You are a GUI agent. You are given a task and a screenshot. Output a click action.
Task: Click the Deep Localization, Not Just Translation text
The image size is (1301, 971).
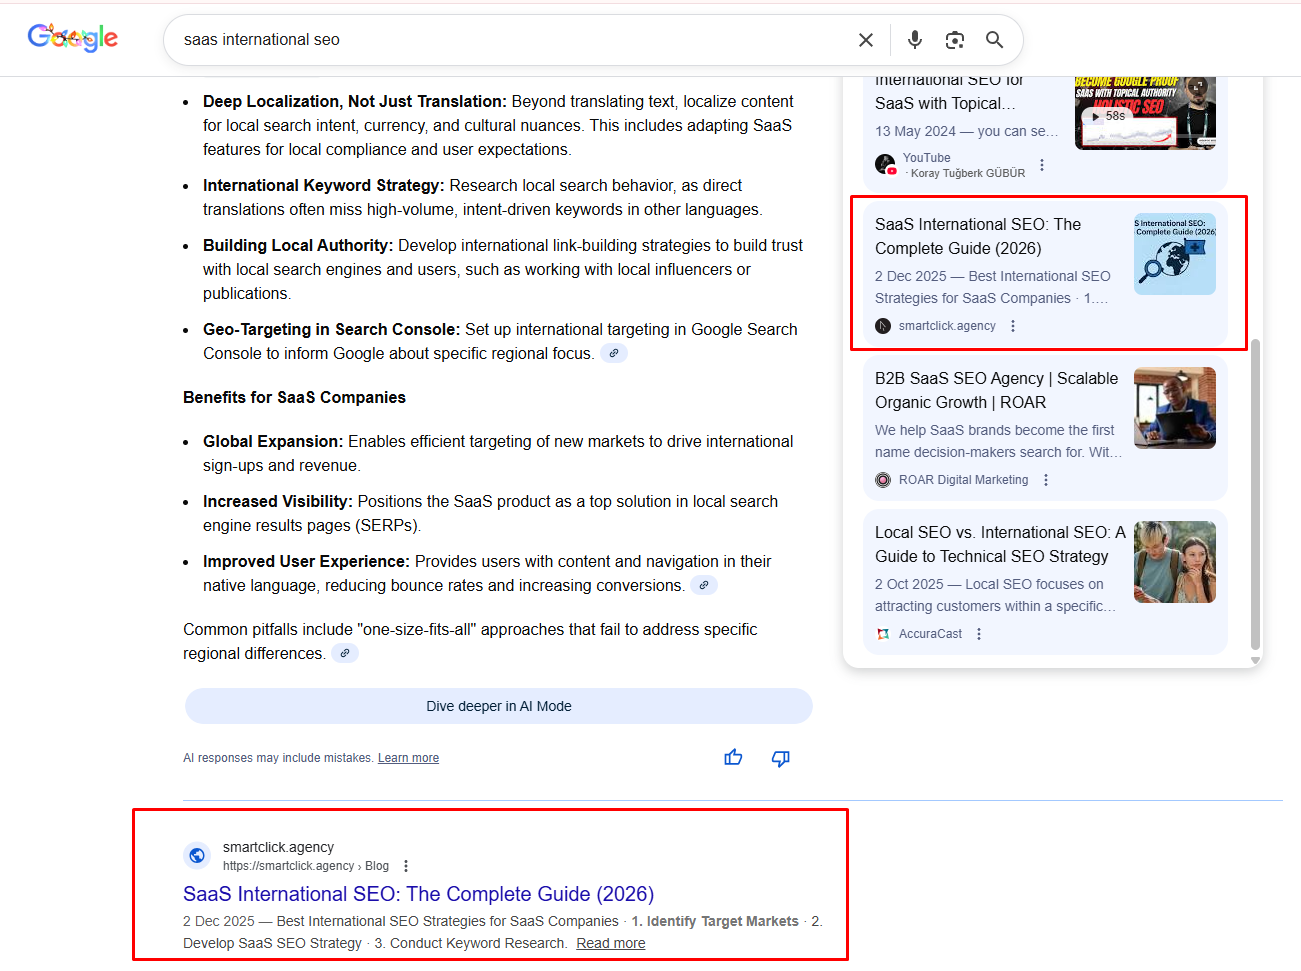355,101
